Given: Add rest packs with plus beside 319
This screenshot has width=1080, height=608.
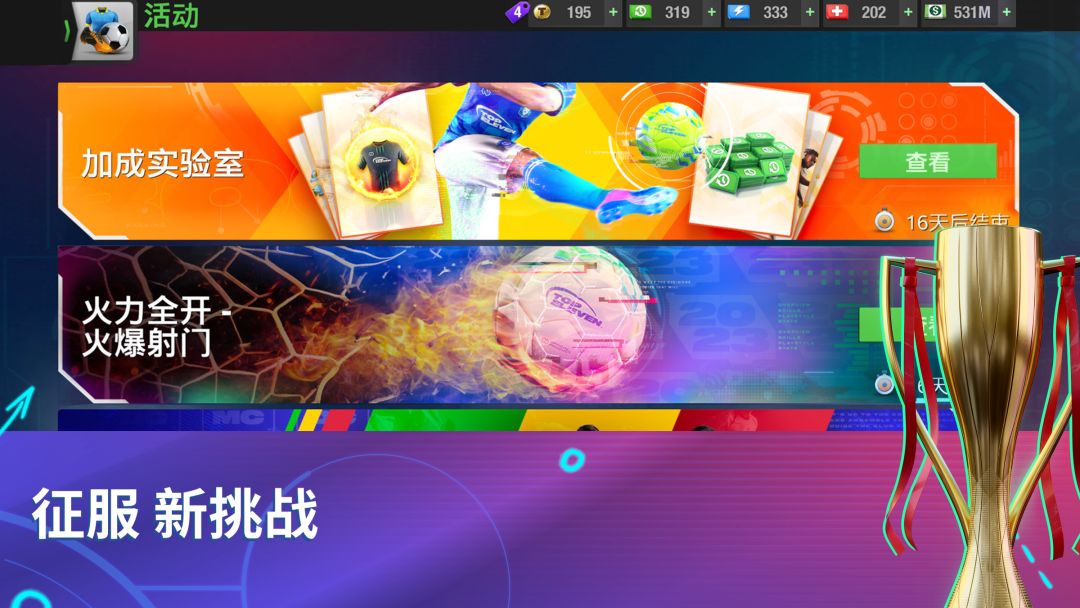Looking at the screenshot, I should click(712, 12).
